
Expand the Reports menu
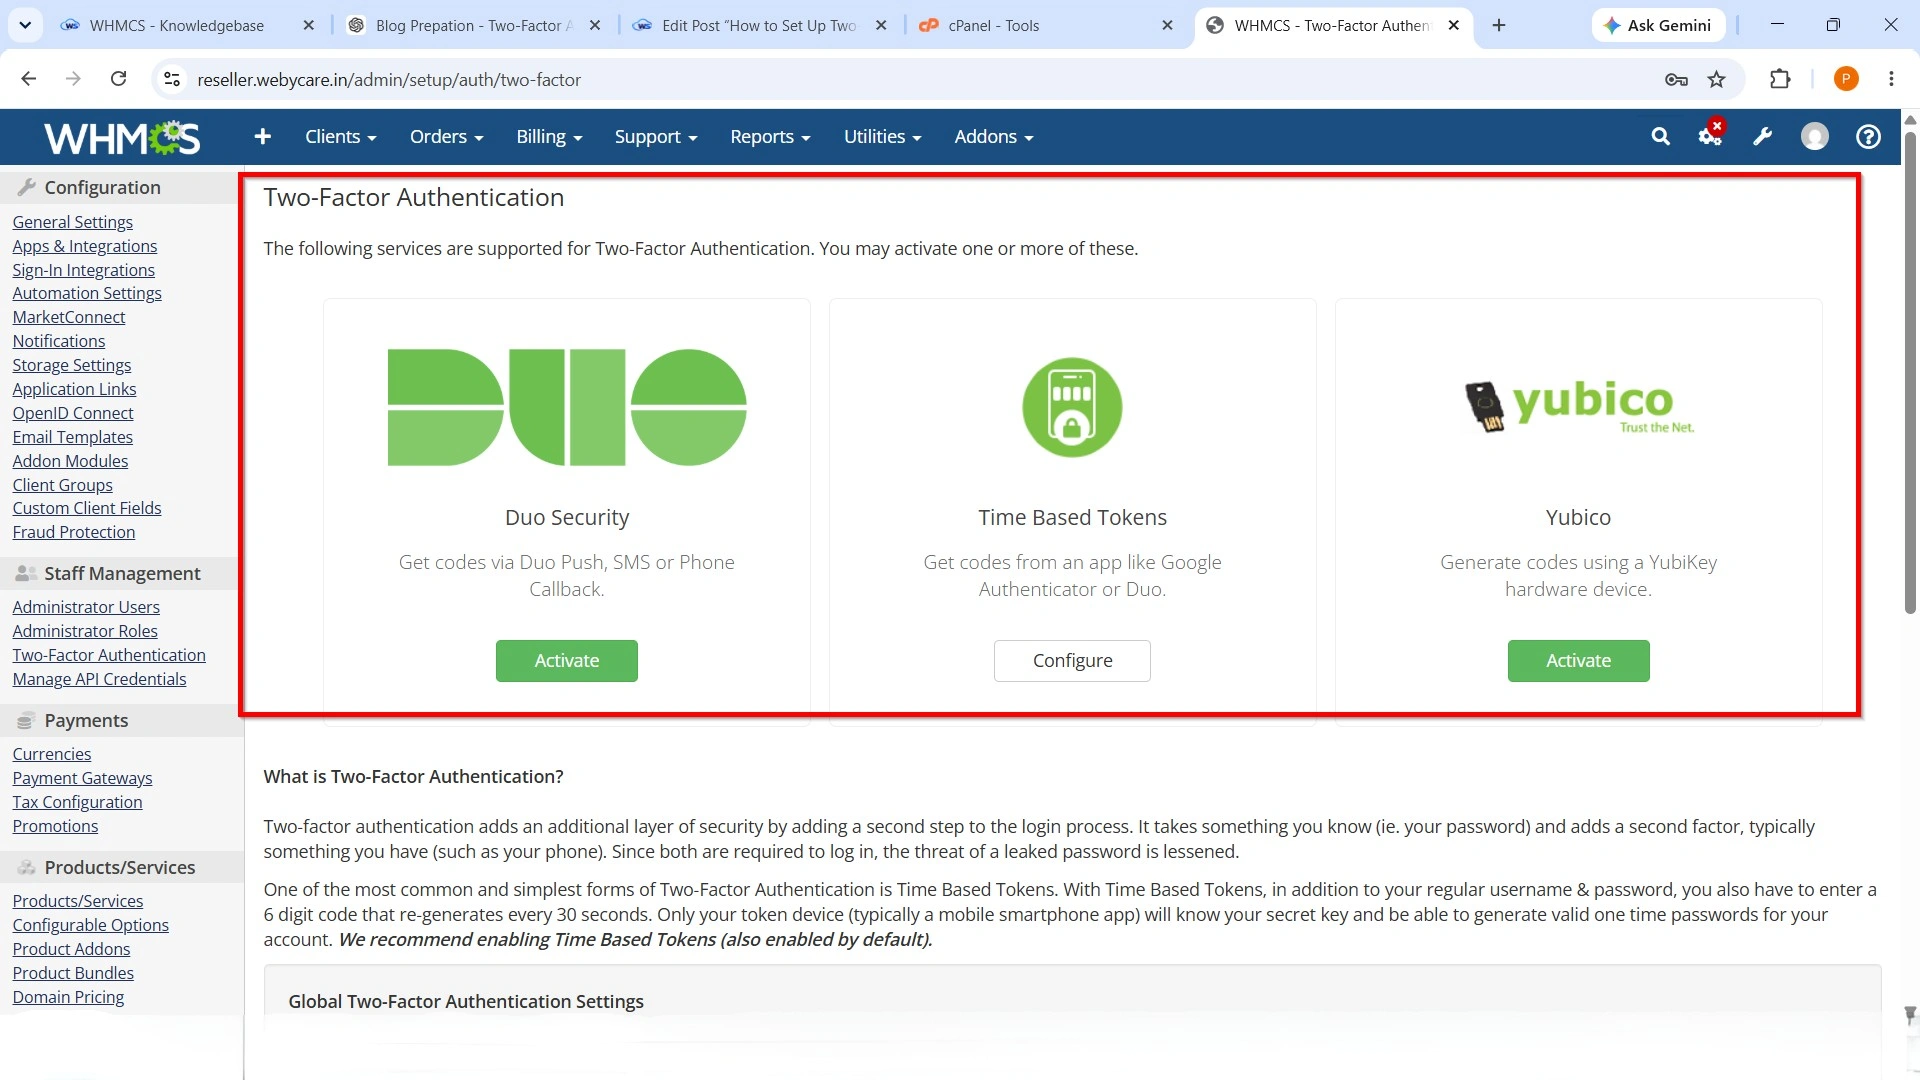pos(770,137)
